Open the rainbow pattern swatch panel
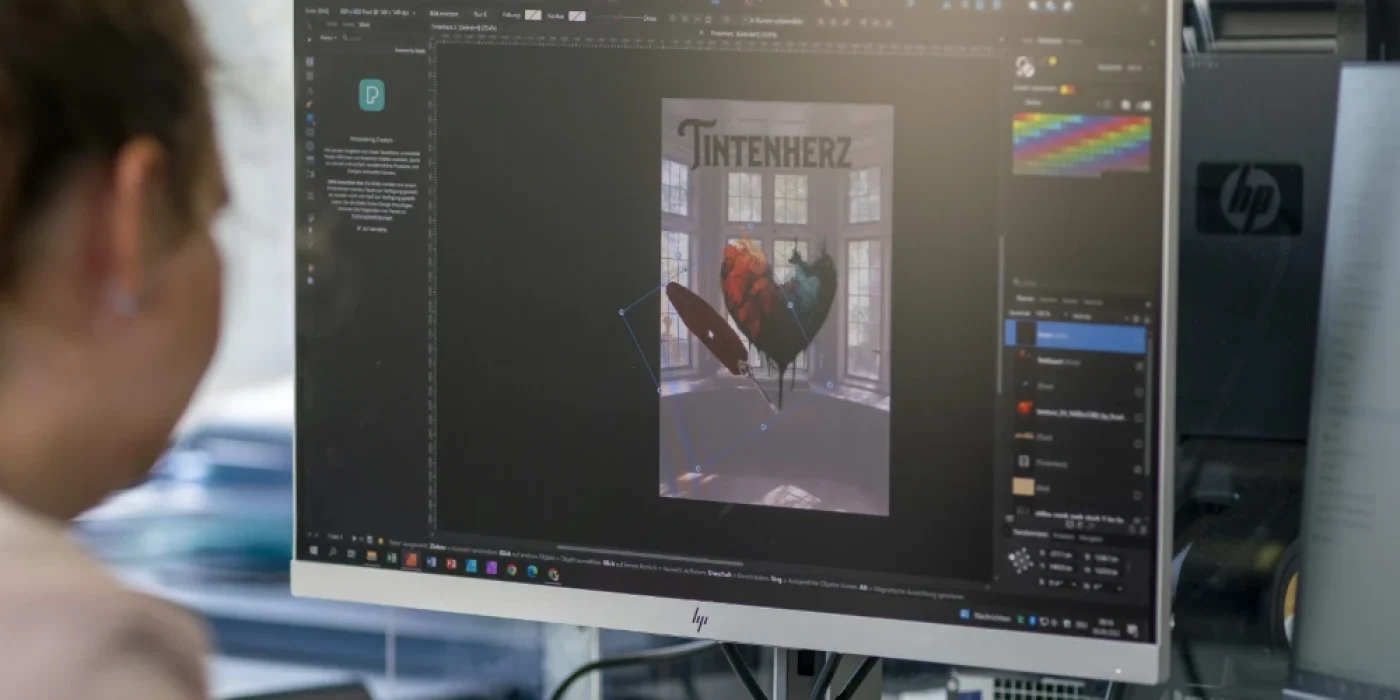This screenshot has width=1400, height=700. 1080,148
